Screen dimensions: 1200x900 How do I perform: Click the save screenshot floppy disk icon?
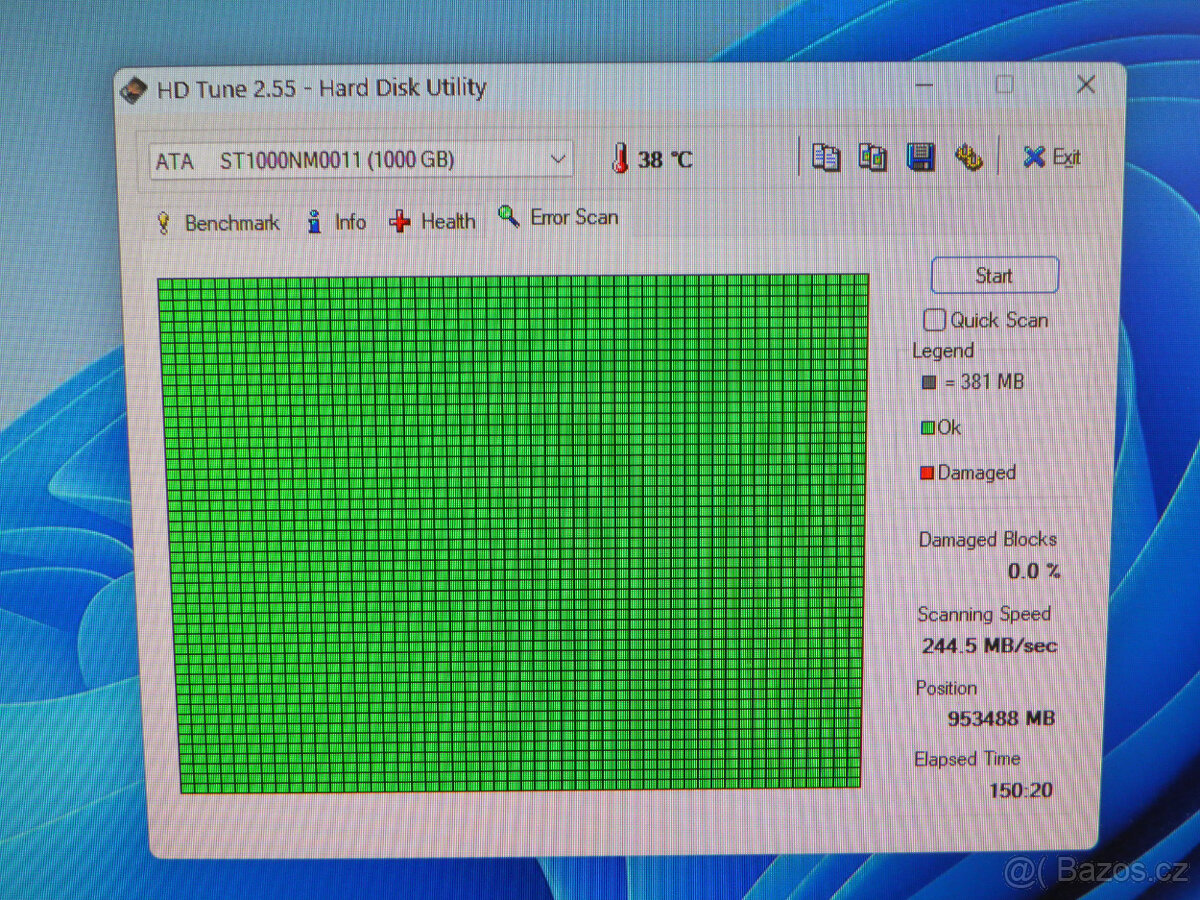(x=920, y=157)
